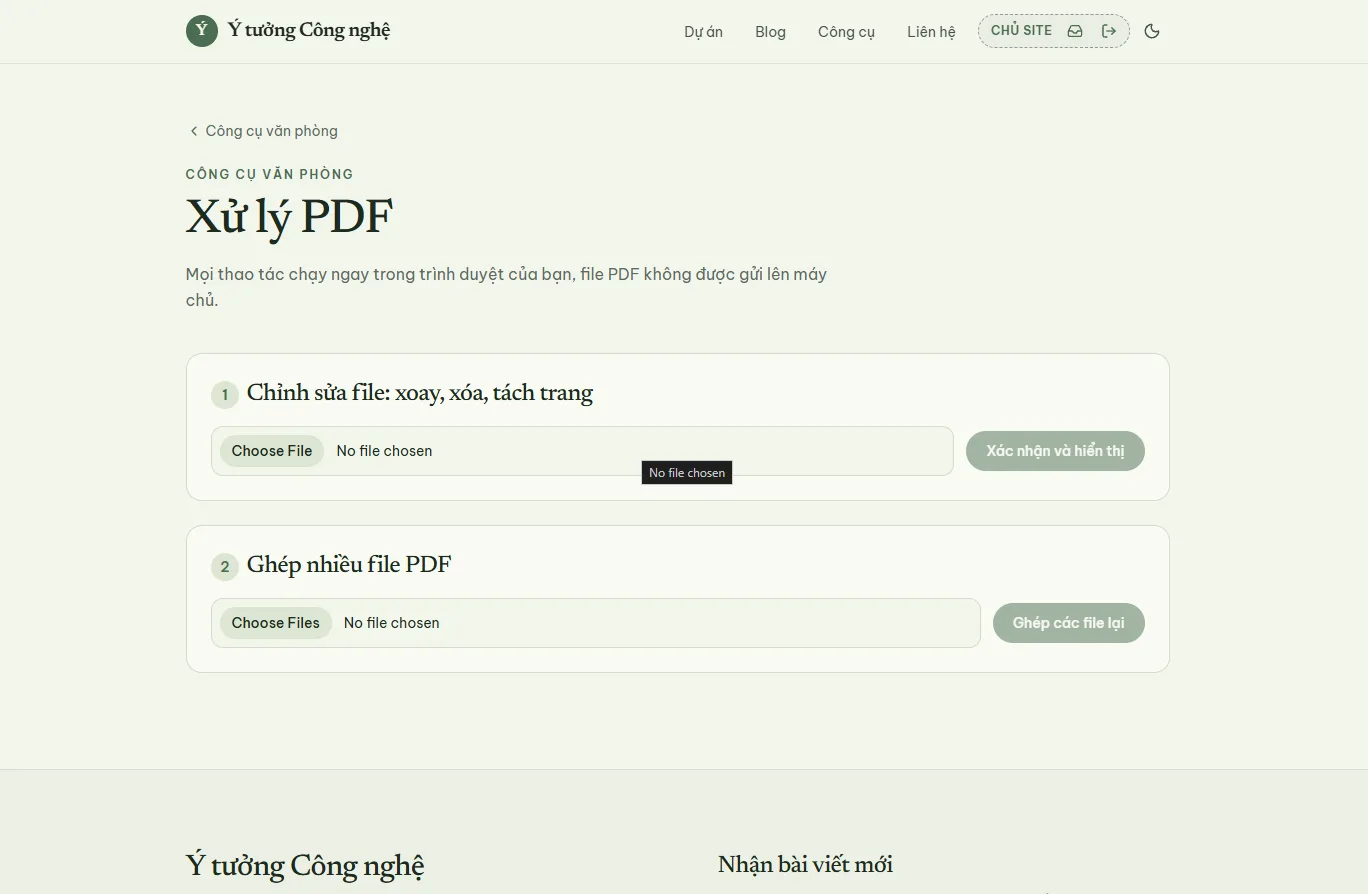The width and height of the screenshot is (1368, 894).
Task: Open the inbox tray icon in header
Action: coord(1075,31)
